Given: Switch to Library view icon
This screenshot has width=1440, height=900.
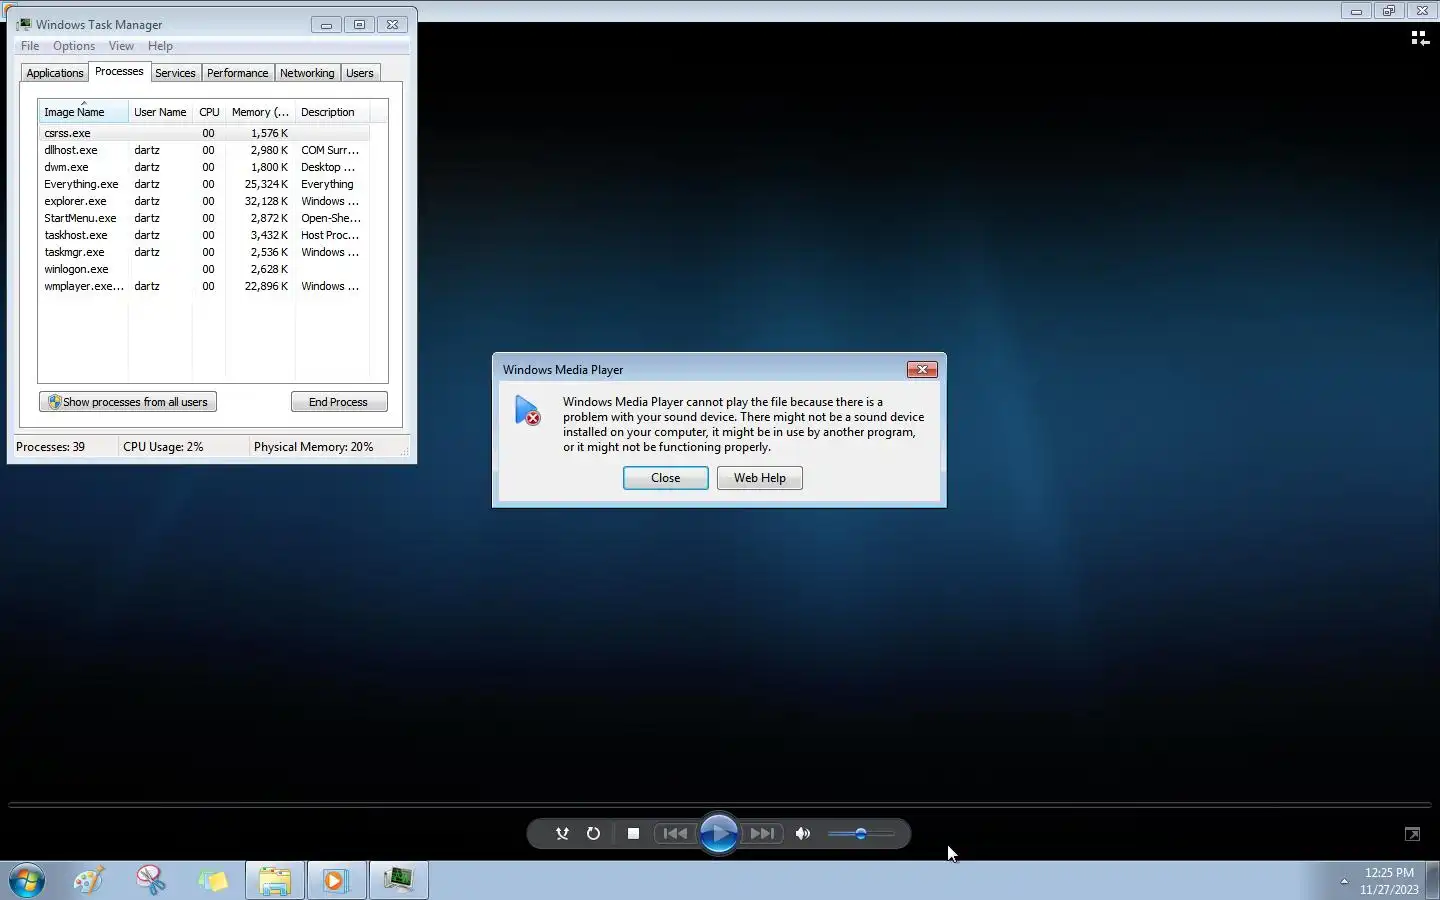Looking at the screenshot, I should [1419, 38].
